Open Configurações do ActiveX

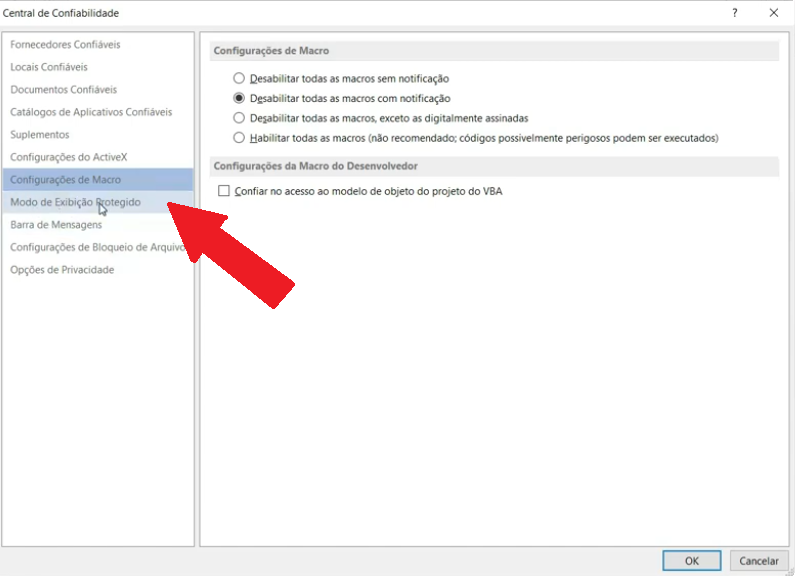(x=68, y=157)
